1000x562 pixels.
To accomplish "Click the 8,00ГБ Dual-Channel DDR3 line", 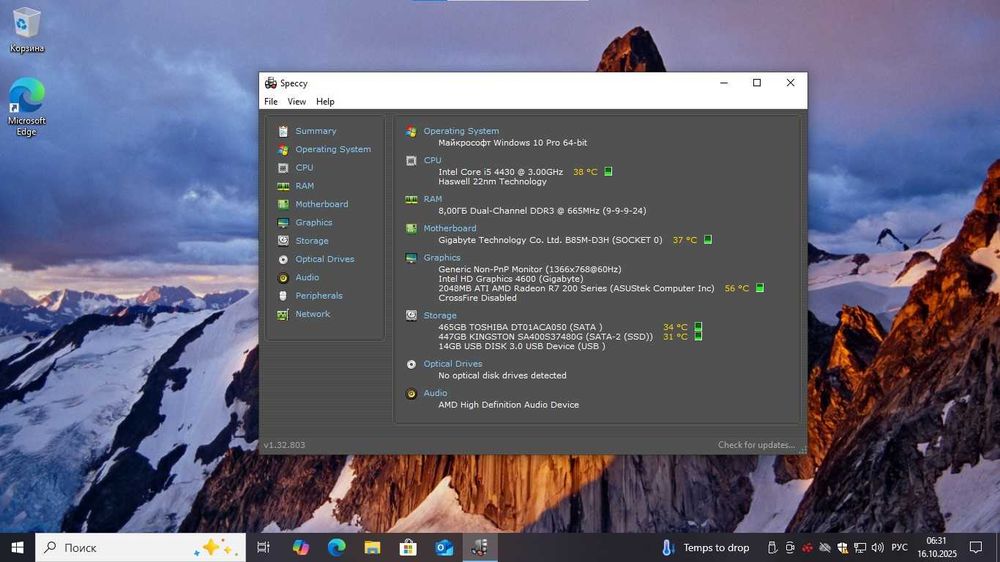I will pos(542,211).
